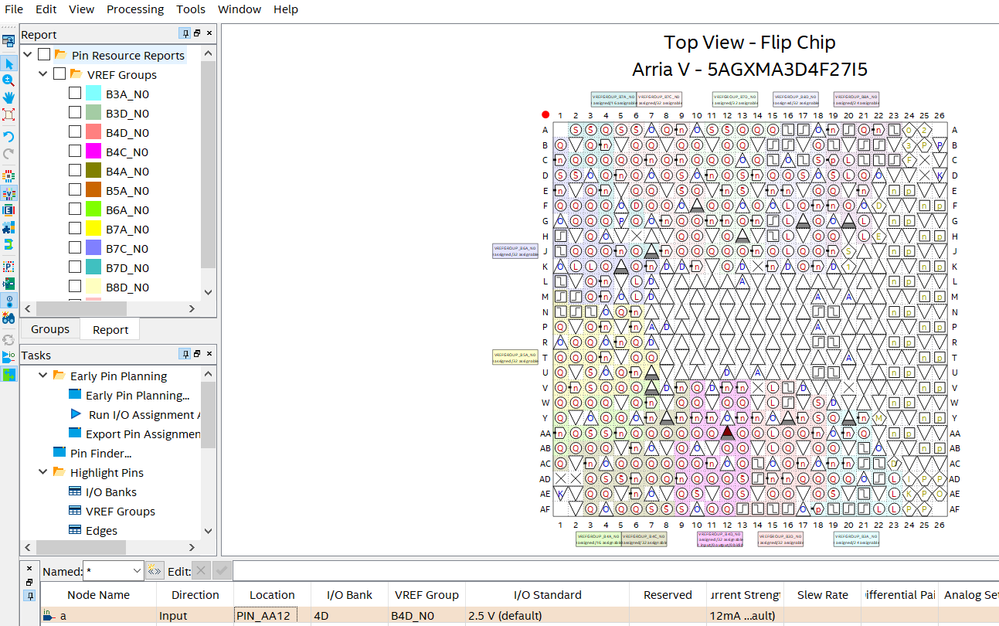Open the File menu
Screen dimensions: 999x626
pos(13,9)
